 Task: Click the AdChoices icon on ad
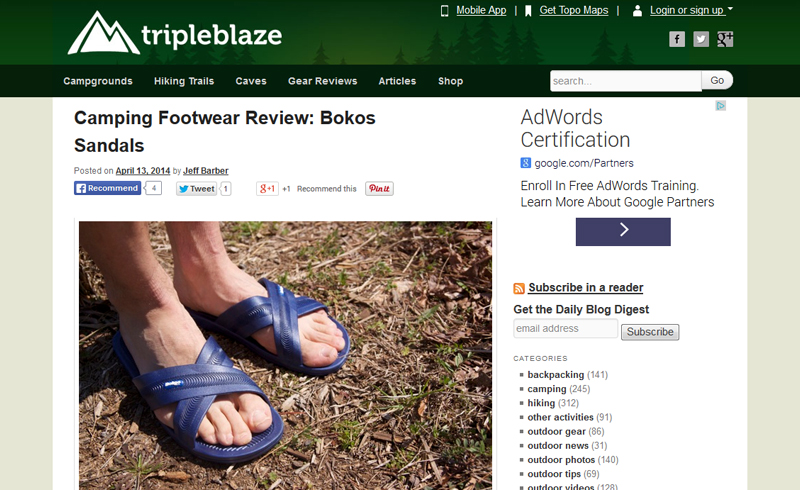click(720, 106)
